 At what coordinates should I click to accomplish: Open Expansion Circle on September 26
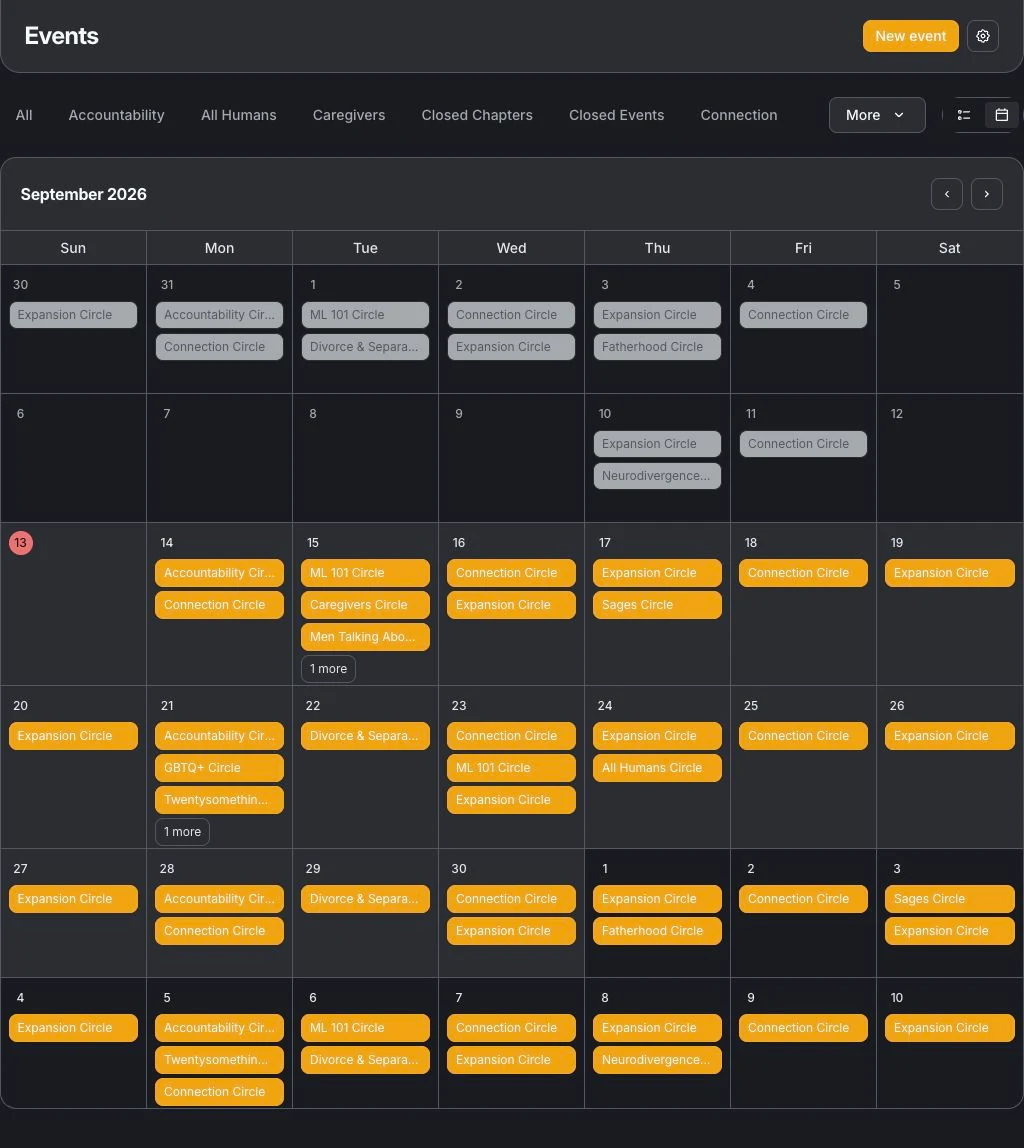tap(949, 736)
